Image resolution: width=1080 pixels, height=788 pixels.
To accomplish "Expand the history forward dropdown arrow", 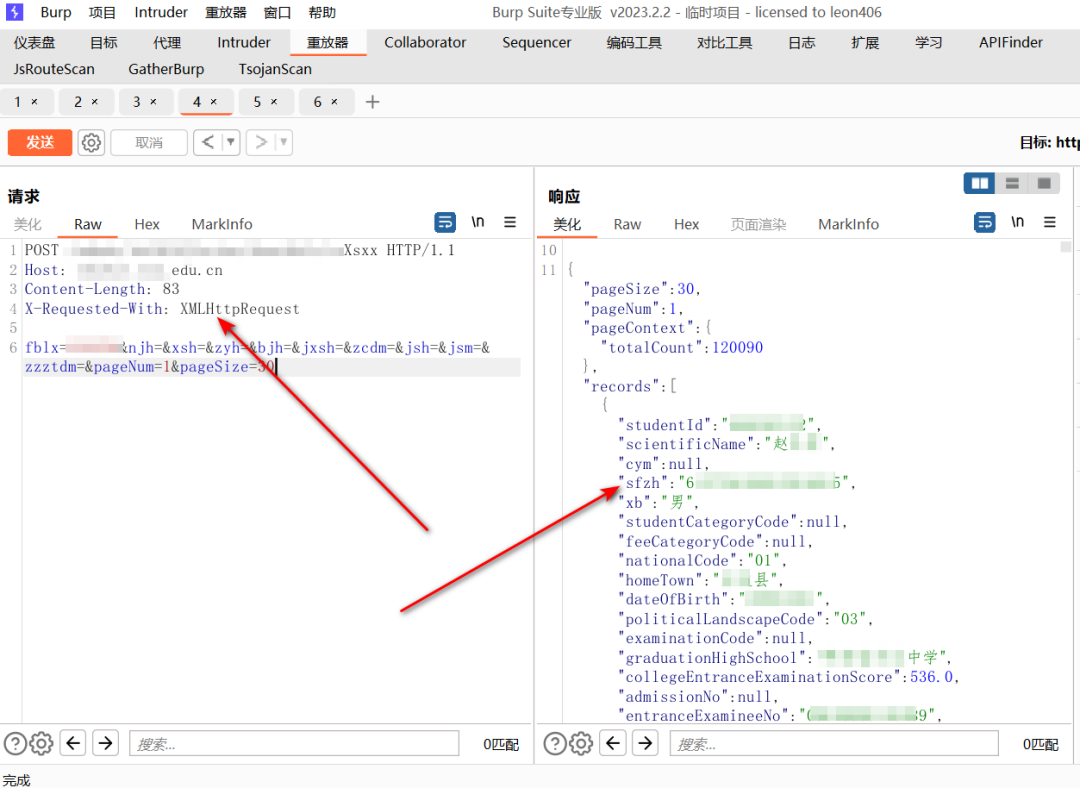I will 283,143.
